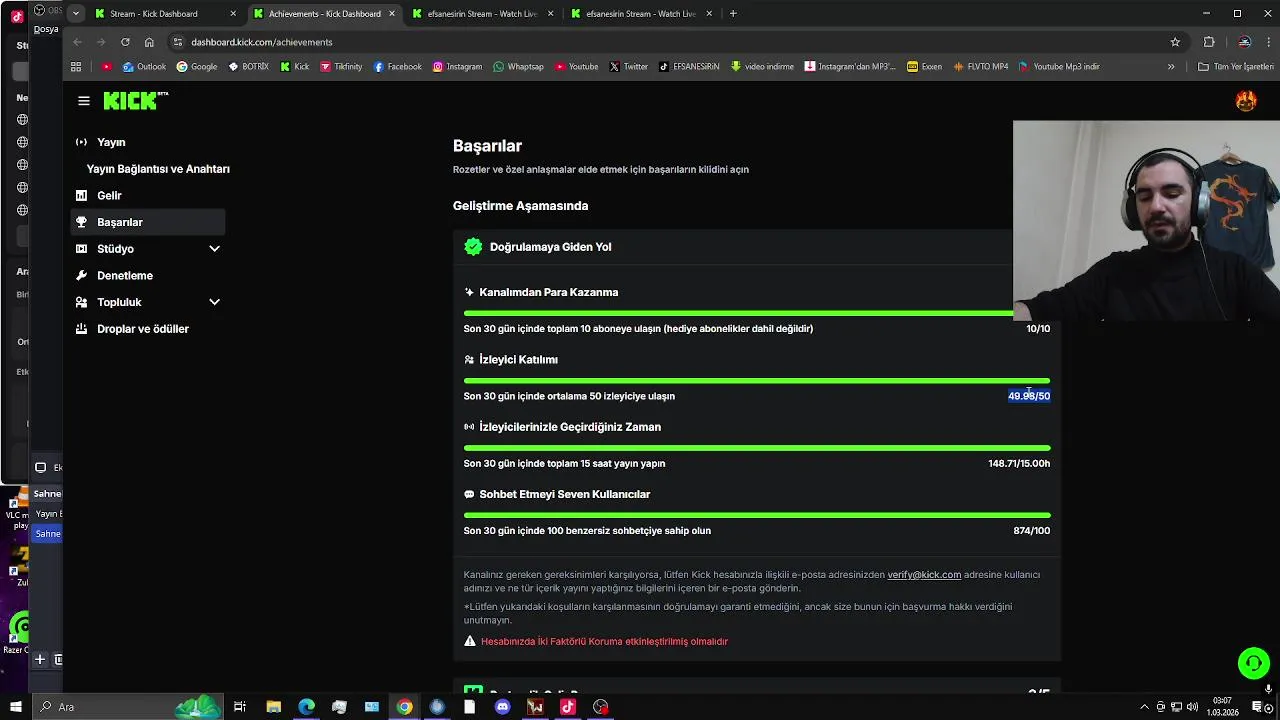1280x720 pixels.
Task: Open the Tikfinity bookmark
Action: (341, 67)
